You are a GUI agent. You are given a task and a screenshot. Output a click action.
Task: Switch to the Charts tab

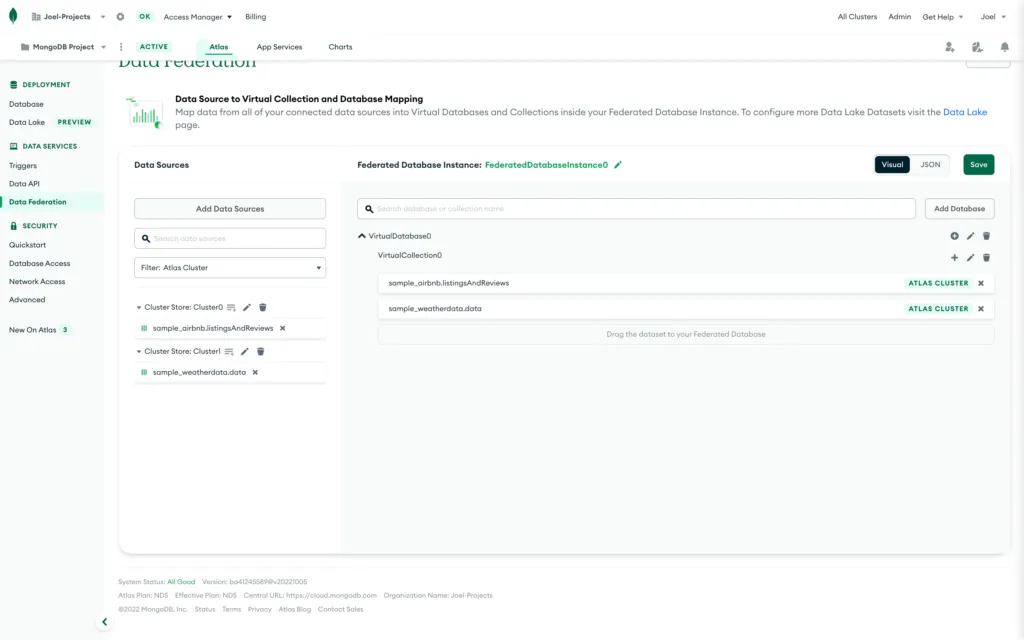click(x=340, y=46)
